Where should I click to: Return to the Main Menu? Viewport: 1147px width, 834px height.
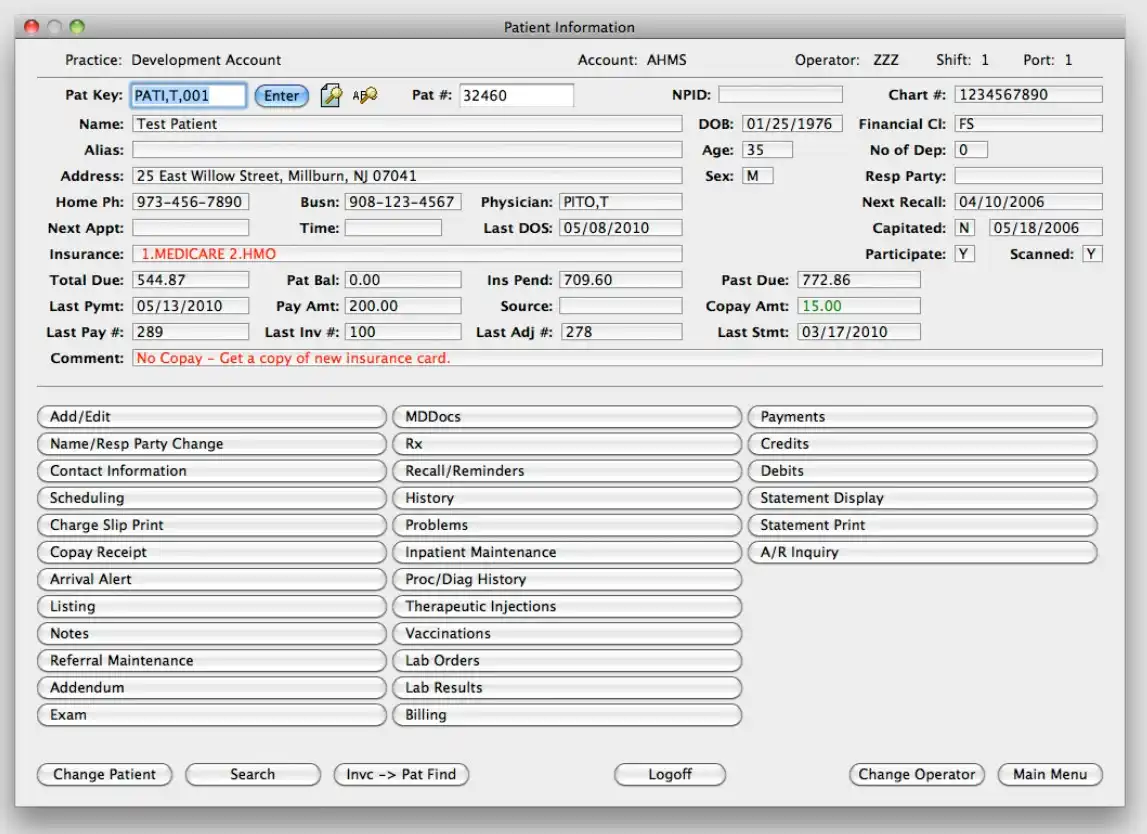tap(1049, 774)
